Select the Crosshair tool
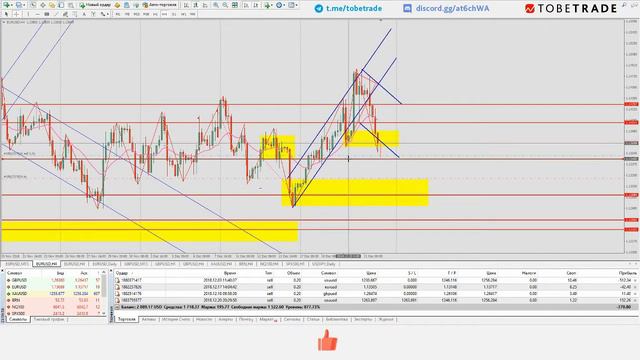640x360 pixels. (17, 14)
